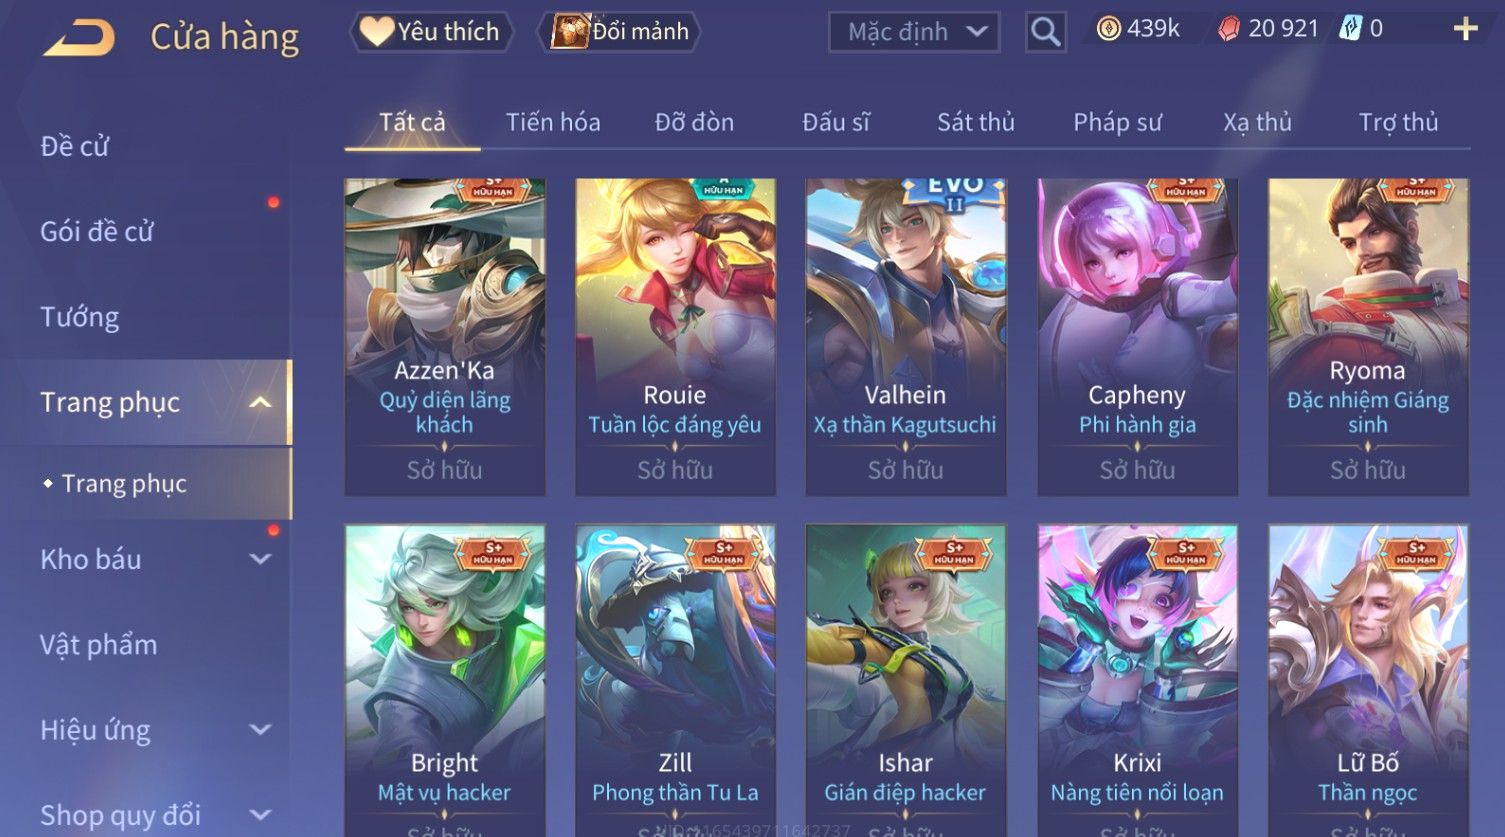Open the Valhein Xạ thần Kagutsuchi skin card

905,337
